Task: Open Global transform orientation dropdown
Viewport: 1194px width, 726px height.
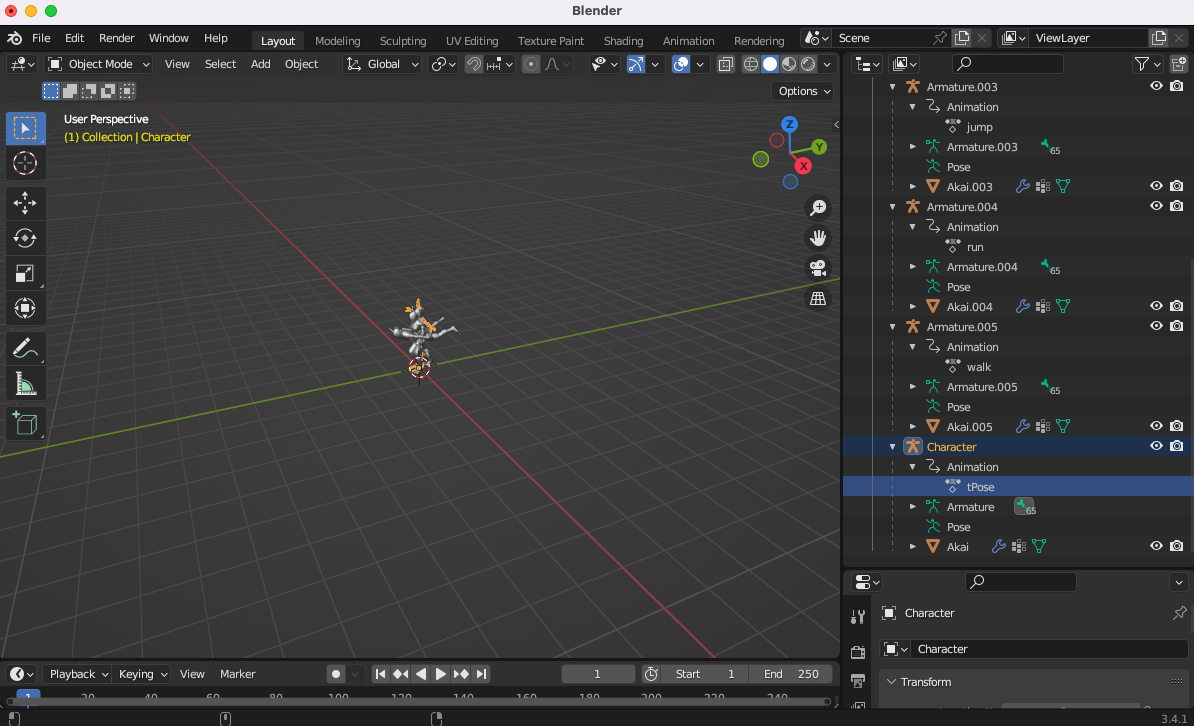Action: (382, 64)
